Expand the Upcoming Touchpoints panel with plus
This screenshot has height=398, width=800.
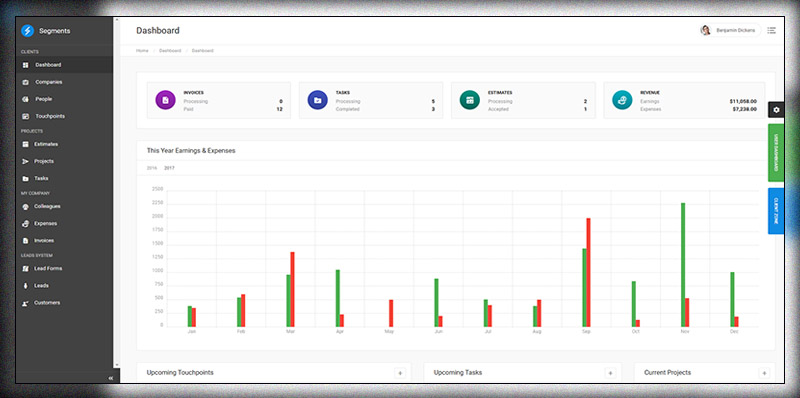coord(400,373)
